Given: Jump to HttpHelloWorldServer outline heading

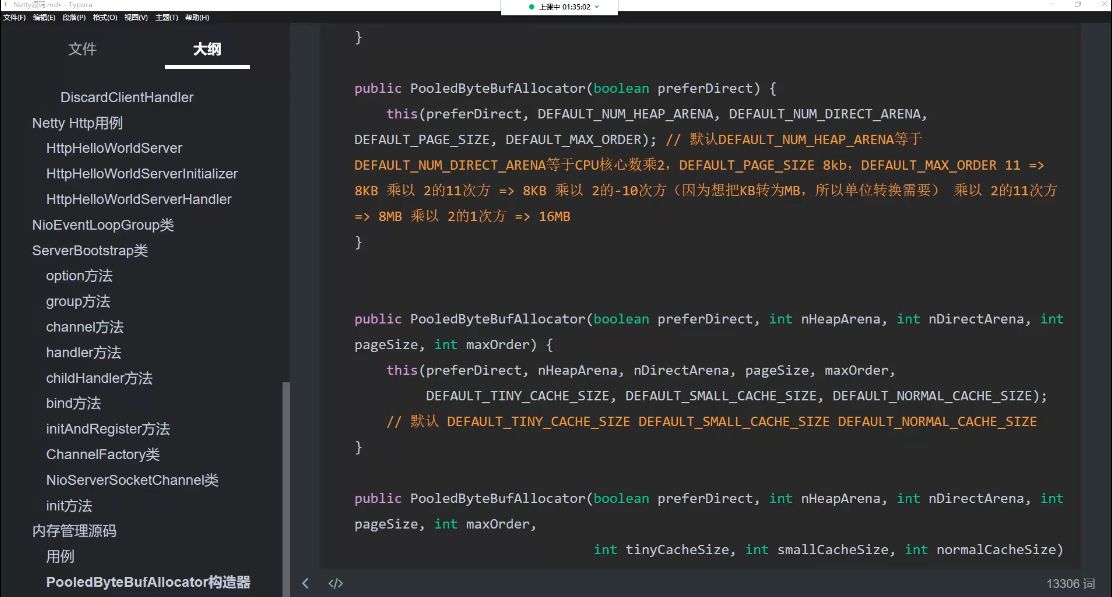Looking at the screenshot, I should pos(114,148).
